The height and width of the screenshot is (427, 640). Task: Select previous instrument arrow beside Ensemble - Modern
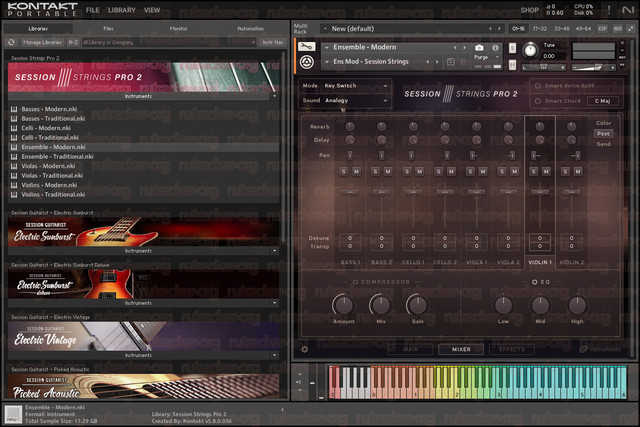(455, 48)
